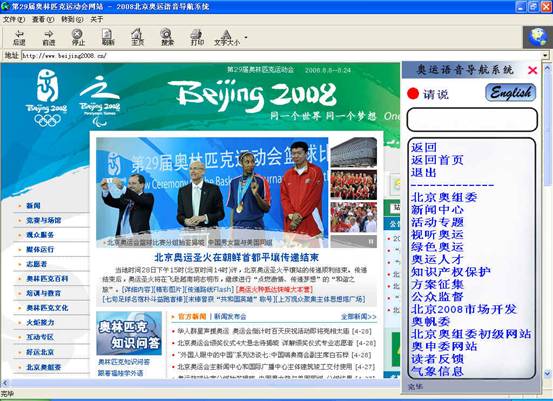This screenshot has height=401, width=553.
Task: Toggle language with the English button
Action: 511,93
